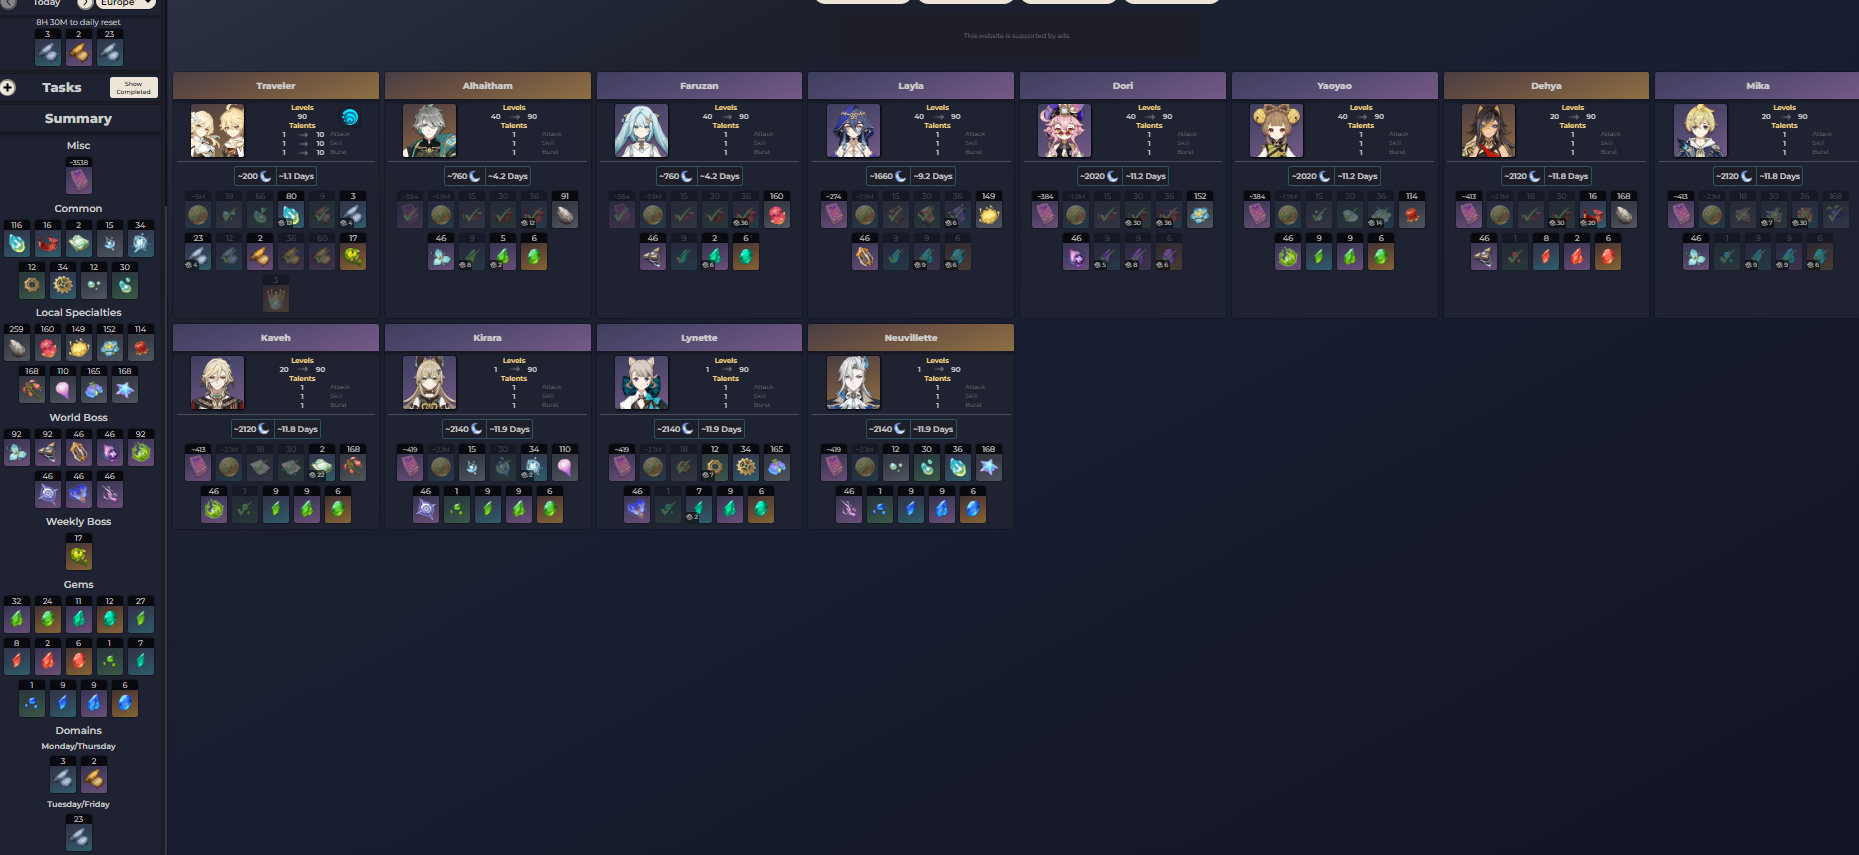Select the Neuvillette character portrait

853,383
